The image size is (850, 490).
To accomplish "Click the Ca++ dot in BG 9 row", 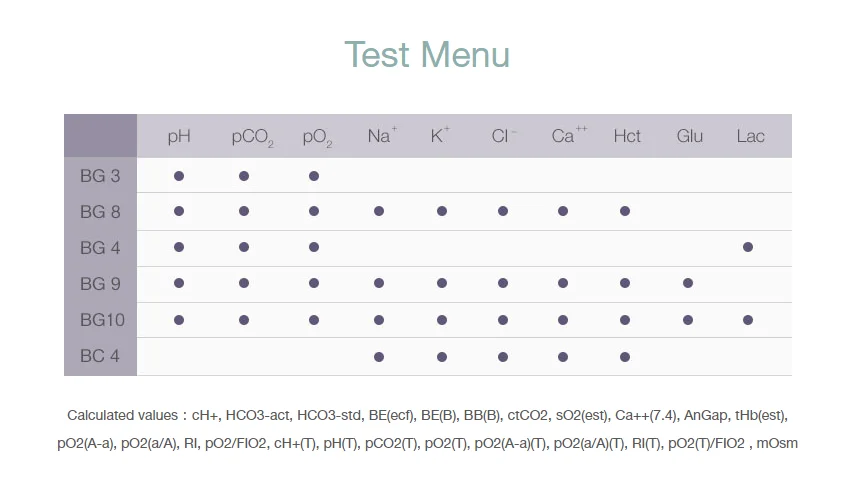I will pos(563,283).
